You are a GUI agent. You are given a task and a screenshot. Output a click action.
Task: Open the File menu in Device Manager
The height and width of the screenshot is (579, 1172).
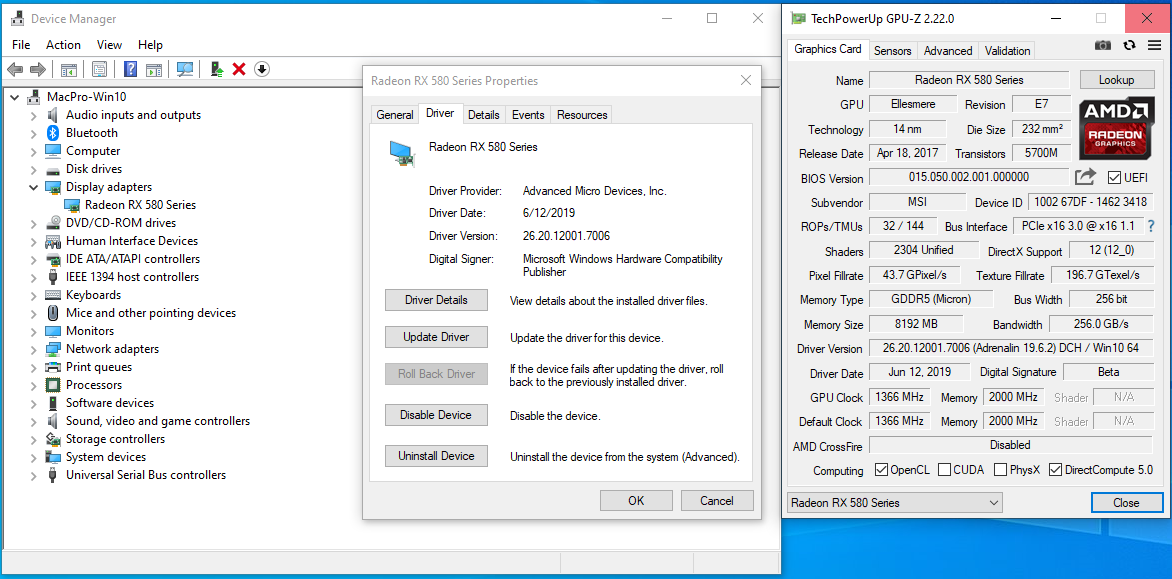[21, 45]
